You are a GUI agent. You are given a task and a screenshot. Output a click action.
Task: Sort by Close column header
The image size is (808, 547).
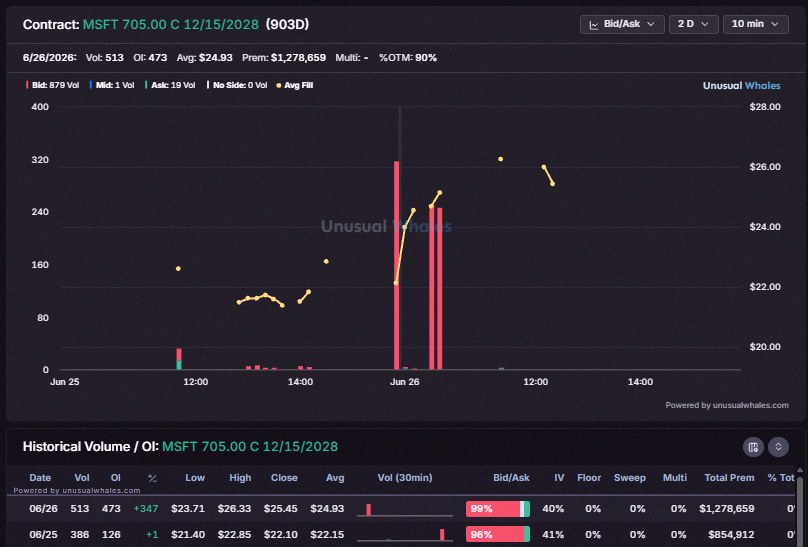(284, 478)
